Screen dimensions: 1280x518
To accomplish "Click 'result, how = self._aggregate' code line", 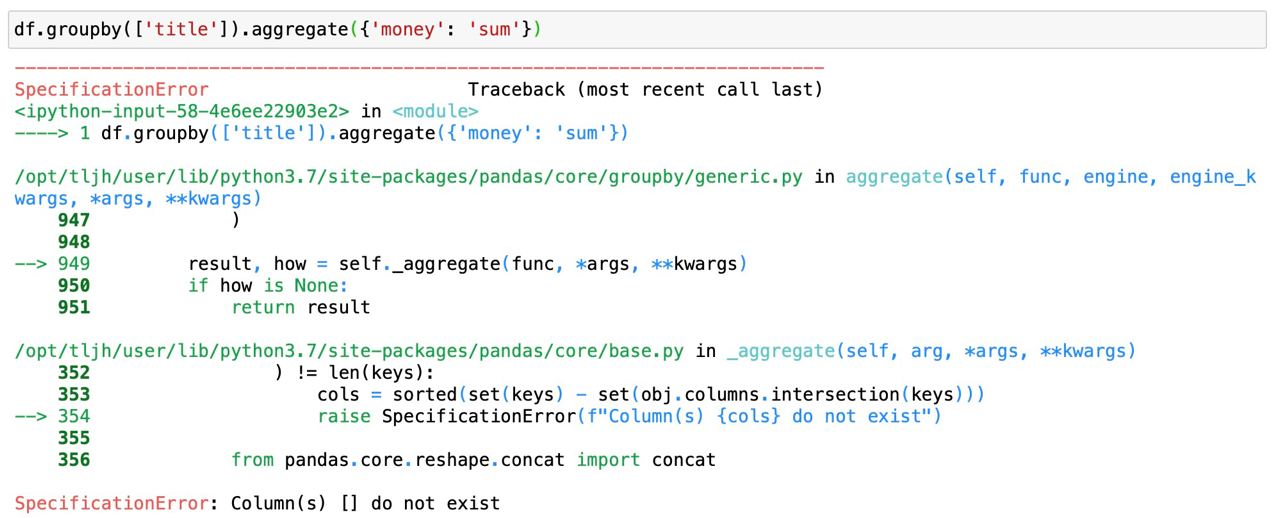I will (468, 264).
